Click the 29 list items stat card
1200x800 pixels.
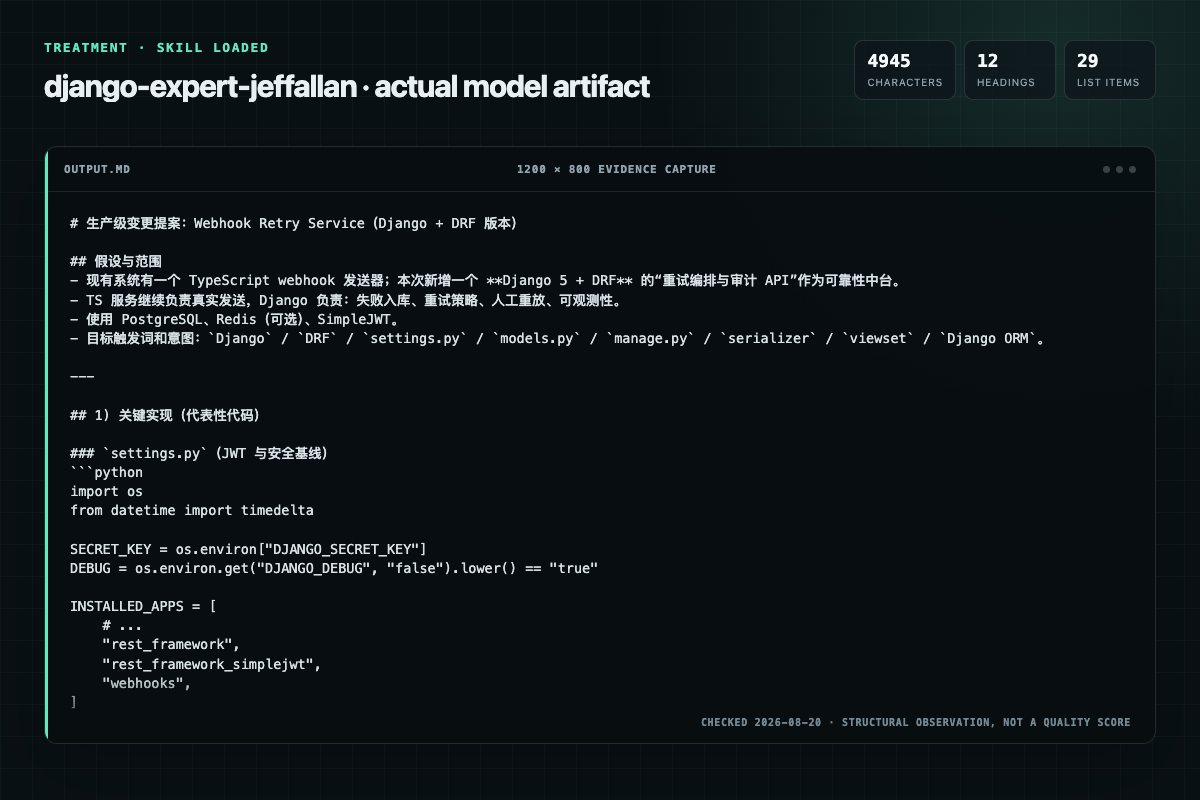click(x=1109, y=70)
